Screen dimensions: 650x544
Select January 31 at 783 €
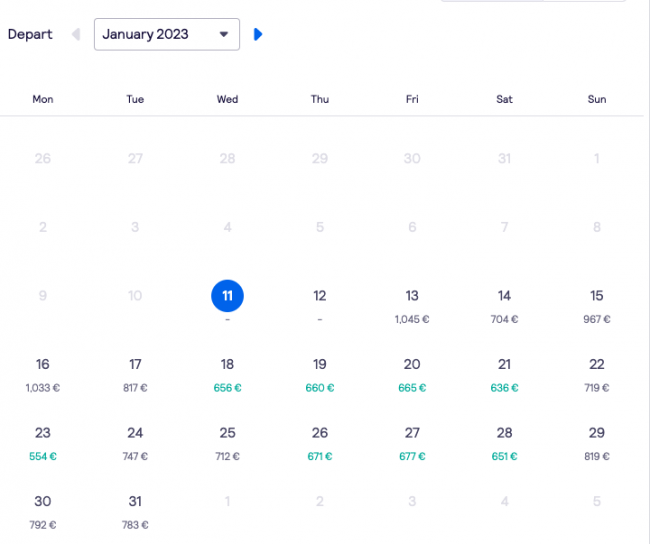pos(135,512)
